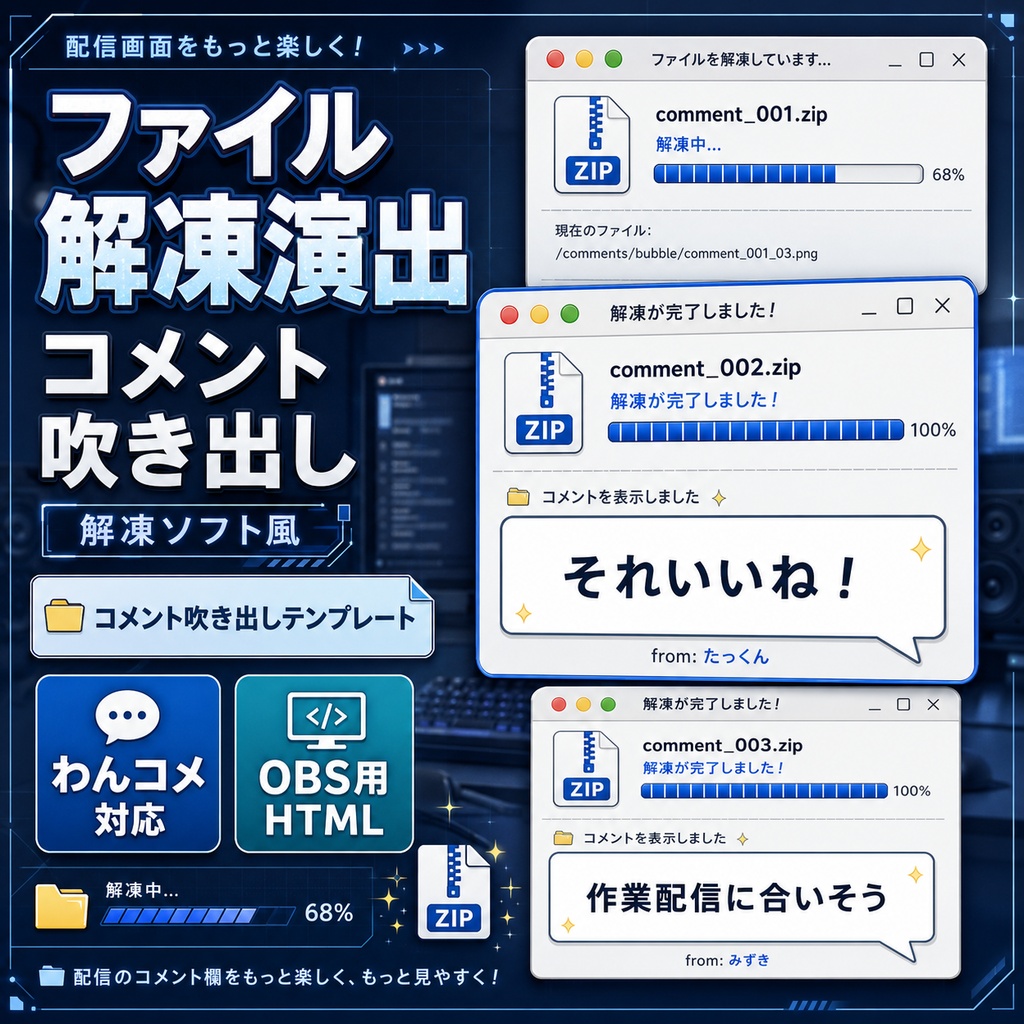Click folder icon next to コメントを表示しました in comment_003 window
This screenshot has width=1024, height=1024.
pyautogui.click(x=563, y=838)
